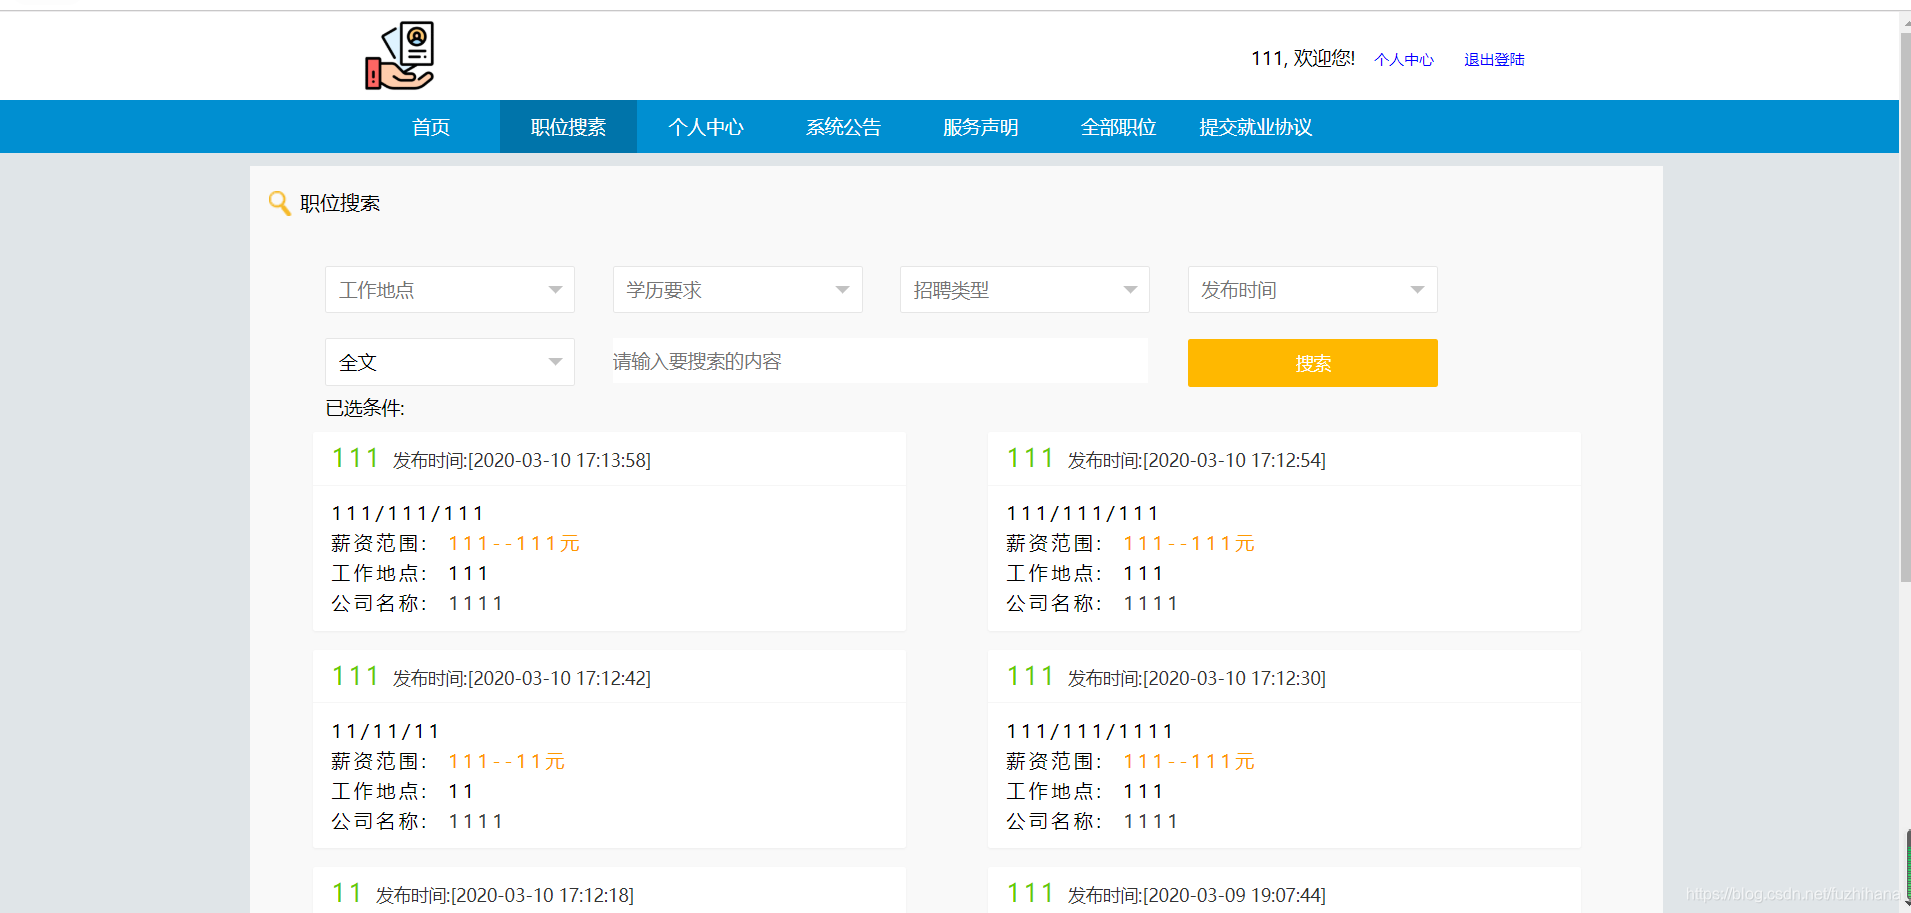
Task: Click the 职位搜索 section heading text
Action: (x=340, y=203)
